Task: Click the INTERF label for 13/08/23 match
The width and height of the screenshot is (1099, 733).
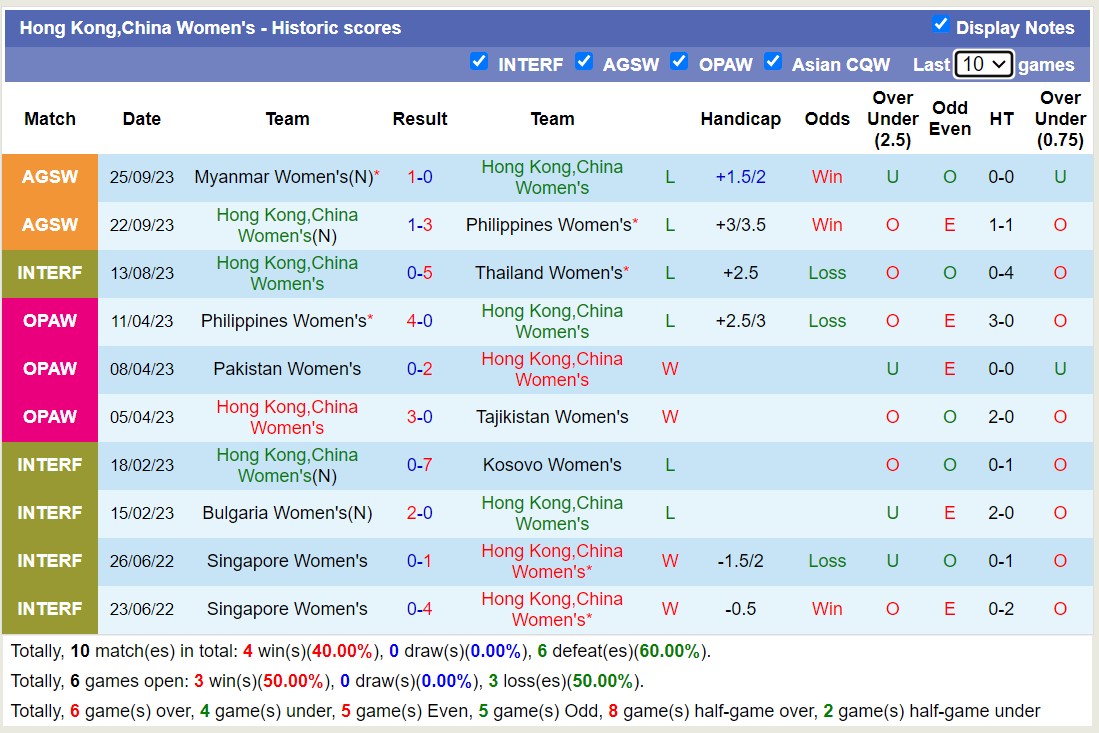Action: (x=50, y=273)
